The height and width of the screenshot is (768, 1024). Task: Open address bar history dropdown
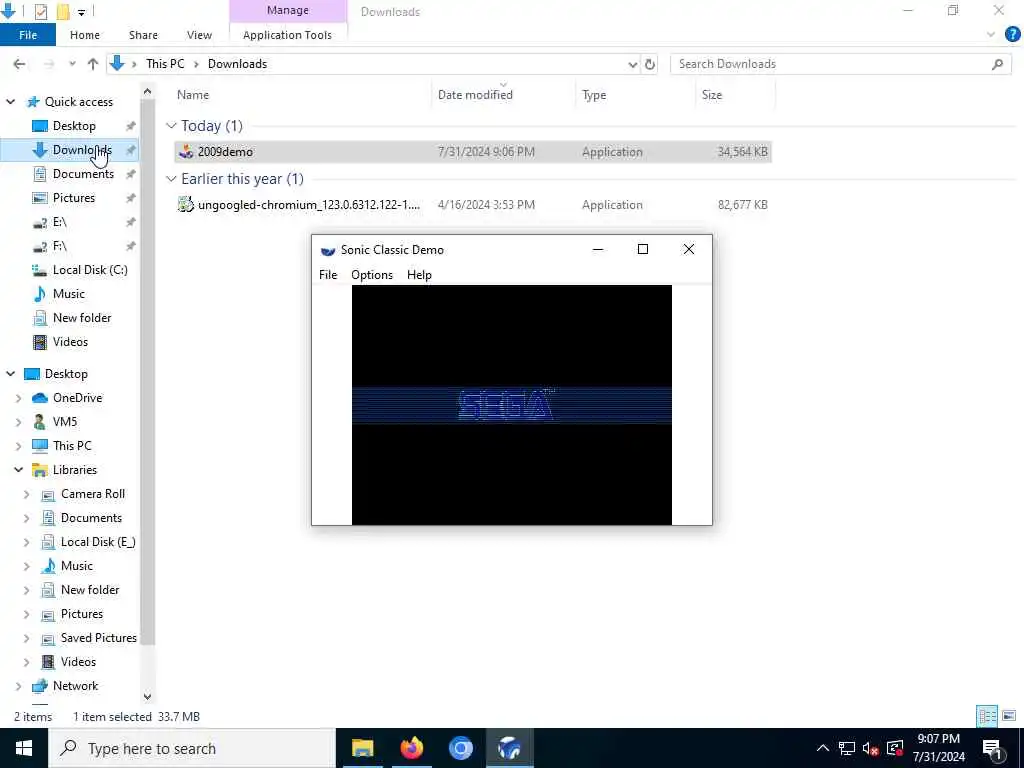coord(632,64)
